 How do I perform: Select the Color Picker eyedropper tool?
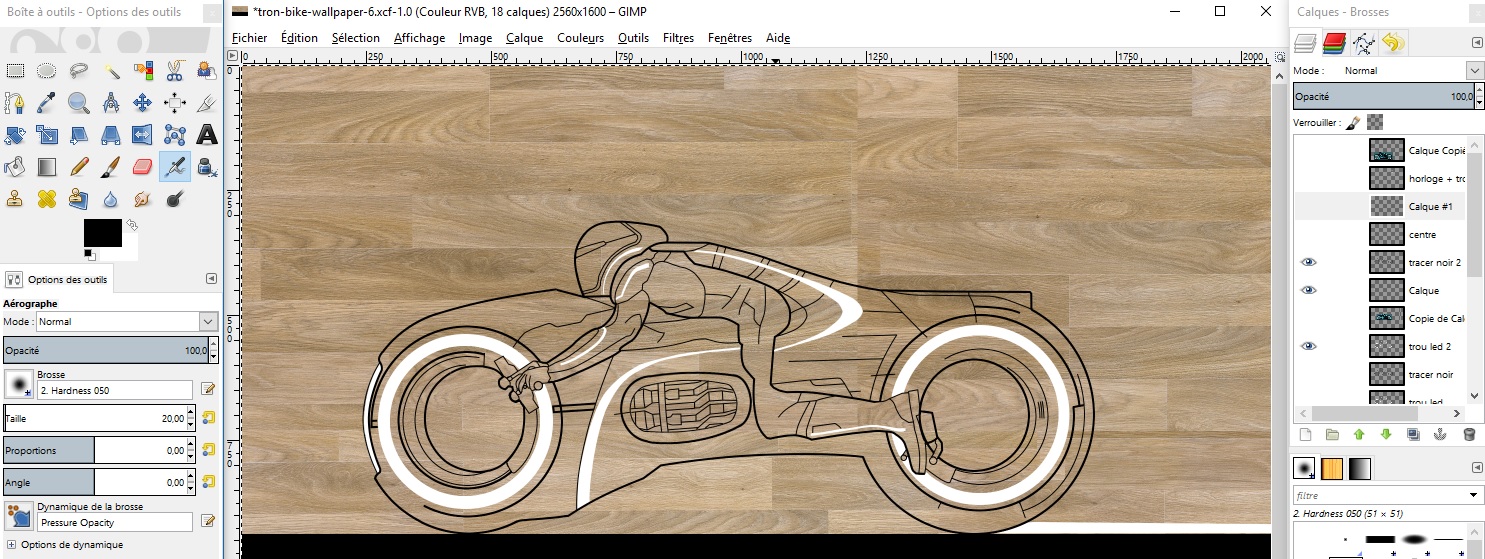pos(47,103)
